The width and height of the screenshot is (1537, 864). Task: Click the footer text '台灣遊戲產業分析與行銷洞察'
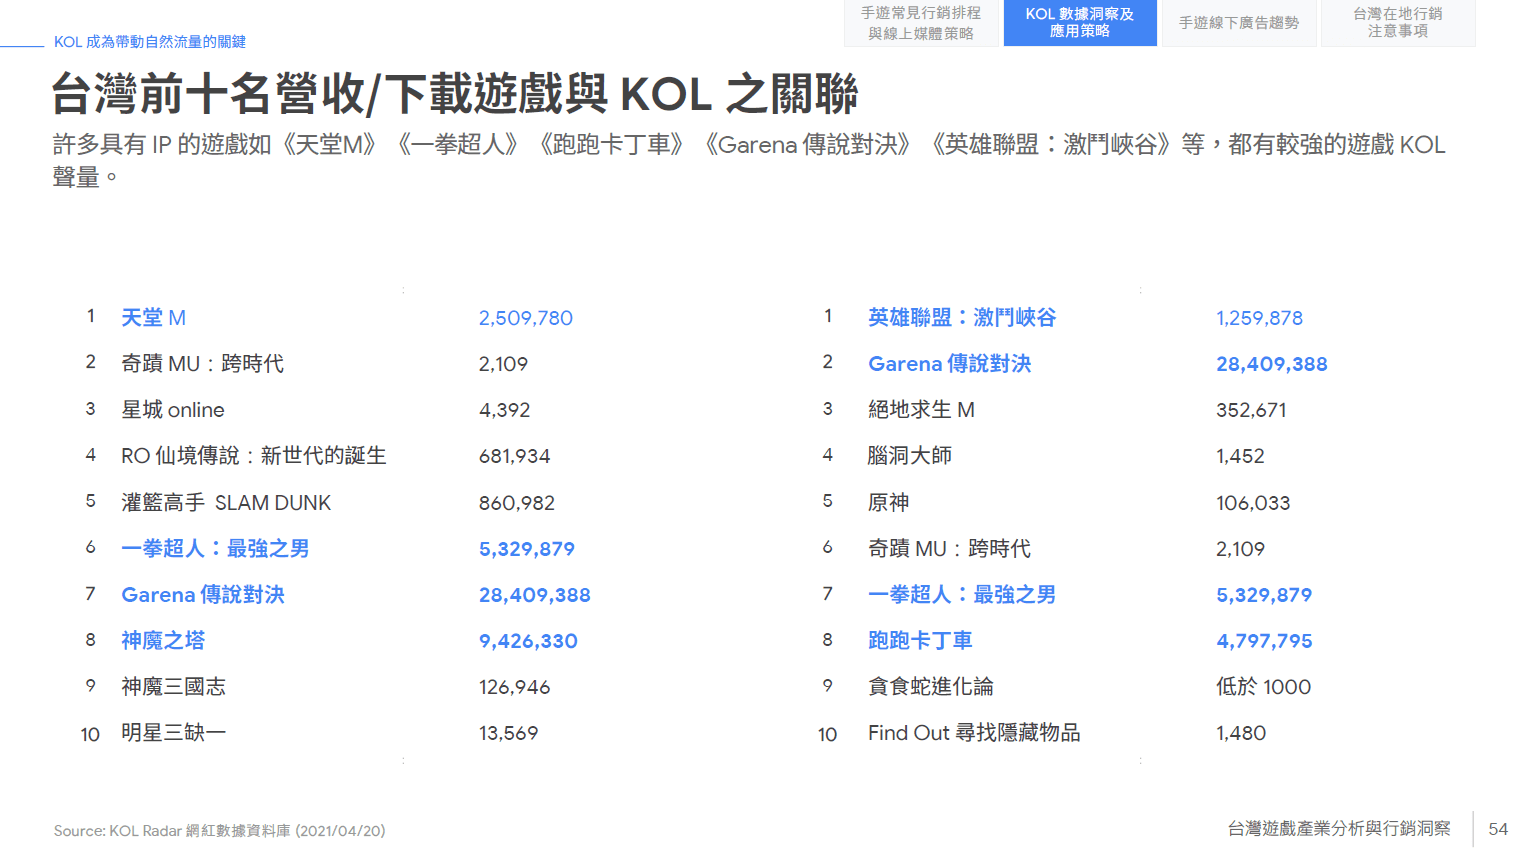pyautogui.click(x=1339, y=829)
